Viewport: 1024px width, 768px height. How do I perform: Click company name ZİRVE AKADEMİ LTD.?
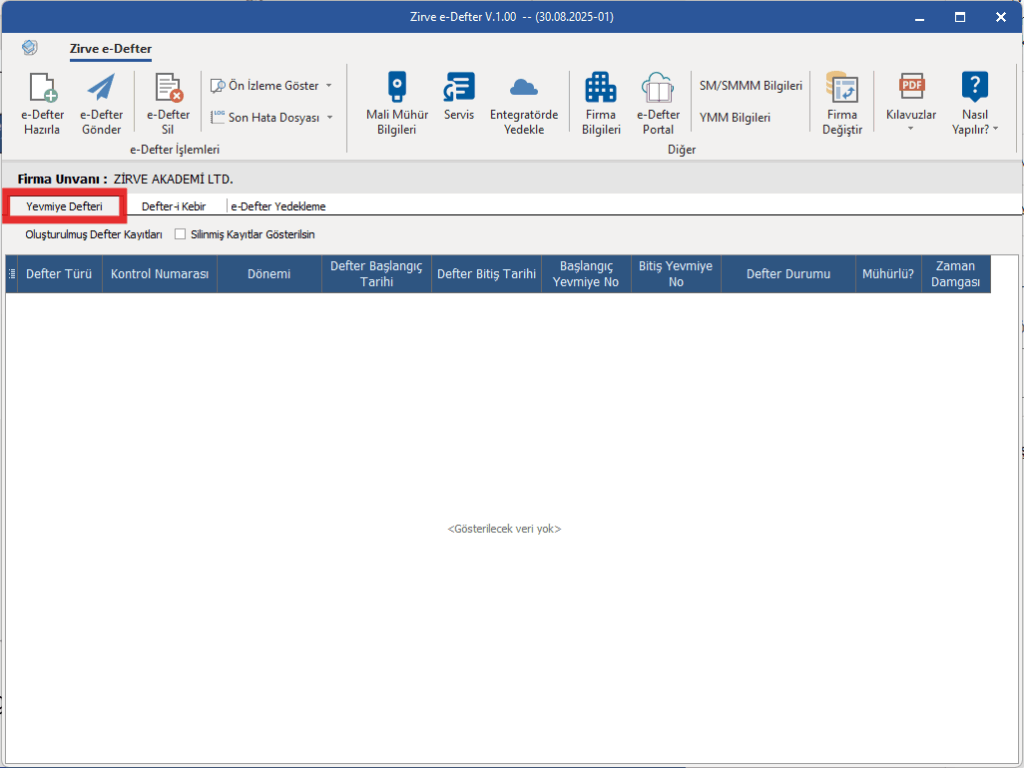(x=173, y=179)
